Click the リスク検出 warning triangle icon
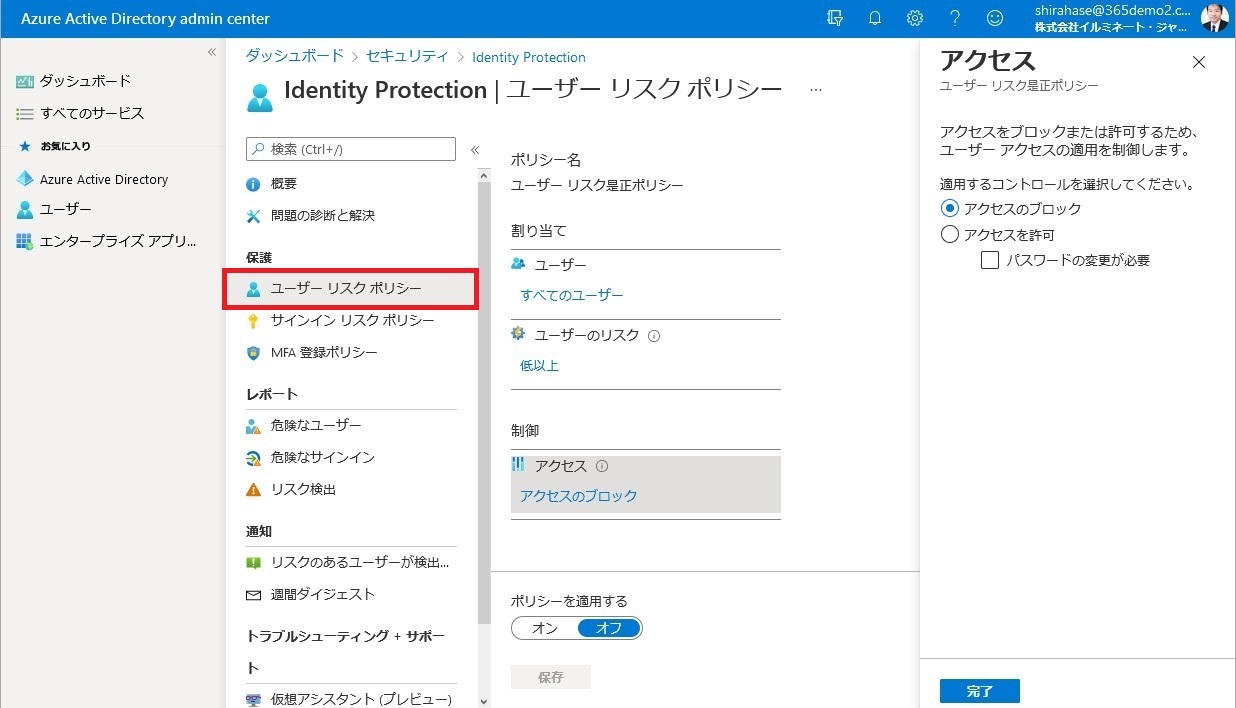The image size is (1236, 708). (253, 490)
